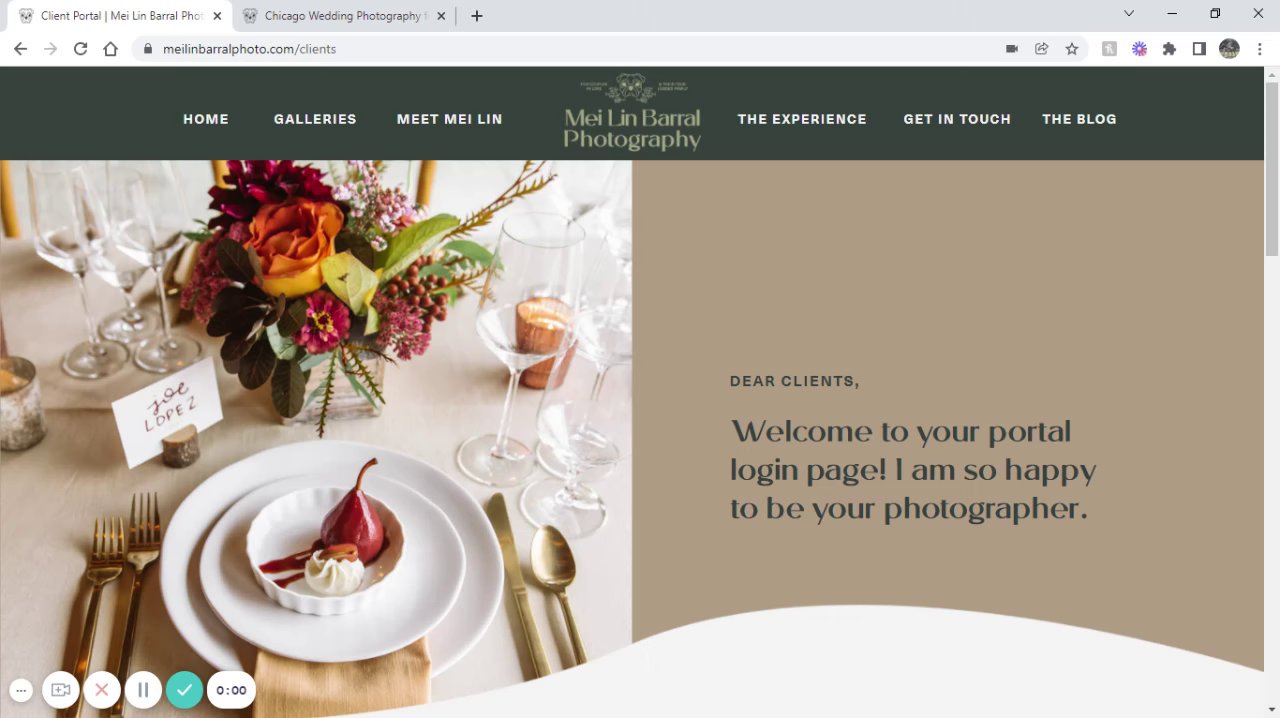Screen dimensions: 1280x718
Task: Finish recording with the green checkmark
Action: pos(184,690)
